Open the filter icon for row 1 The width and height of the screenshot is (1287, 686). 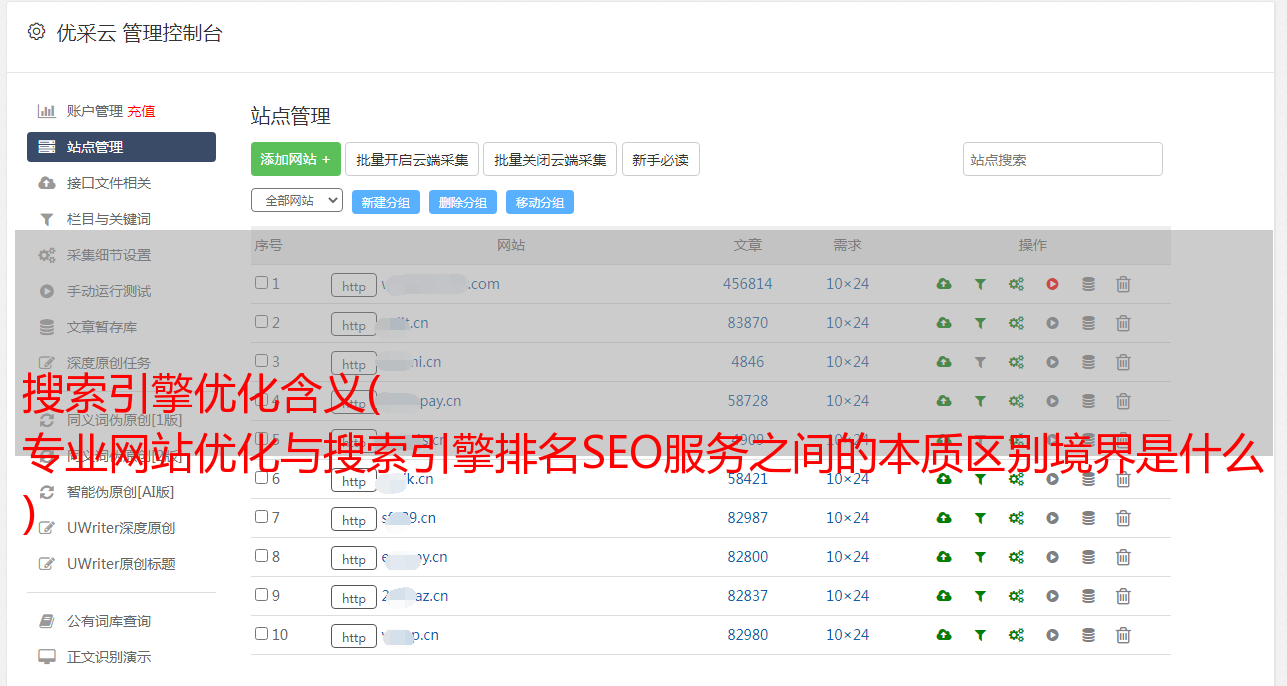click(980, 284)
